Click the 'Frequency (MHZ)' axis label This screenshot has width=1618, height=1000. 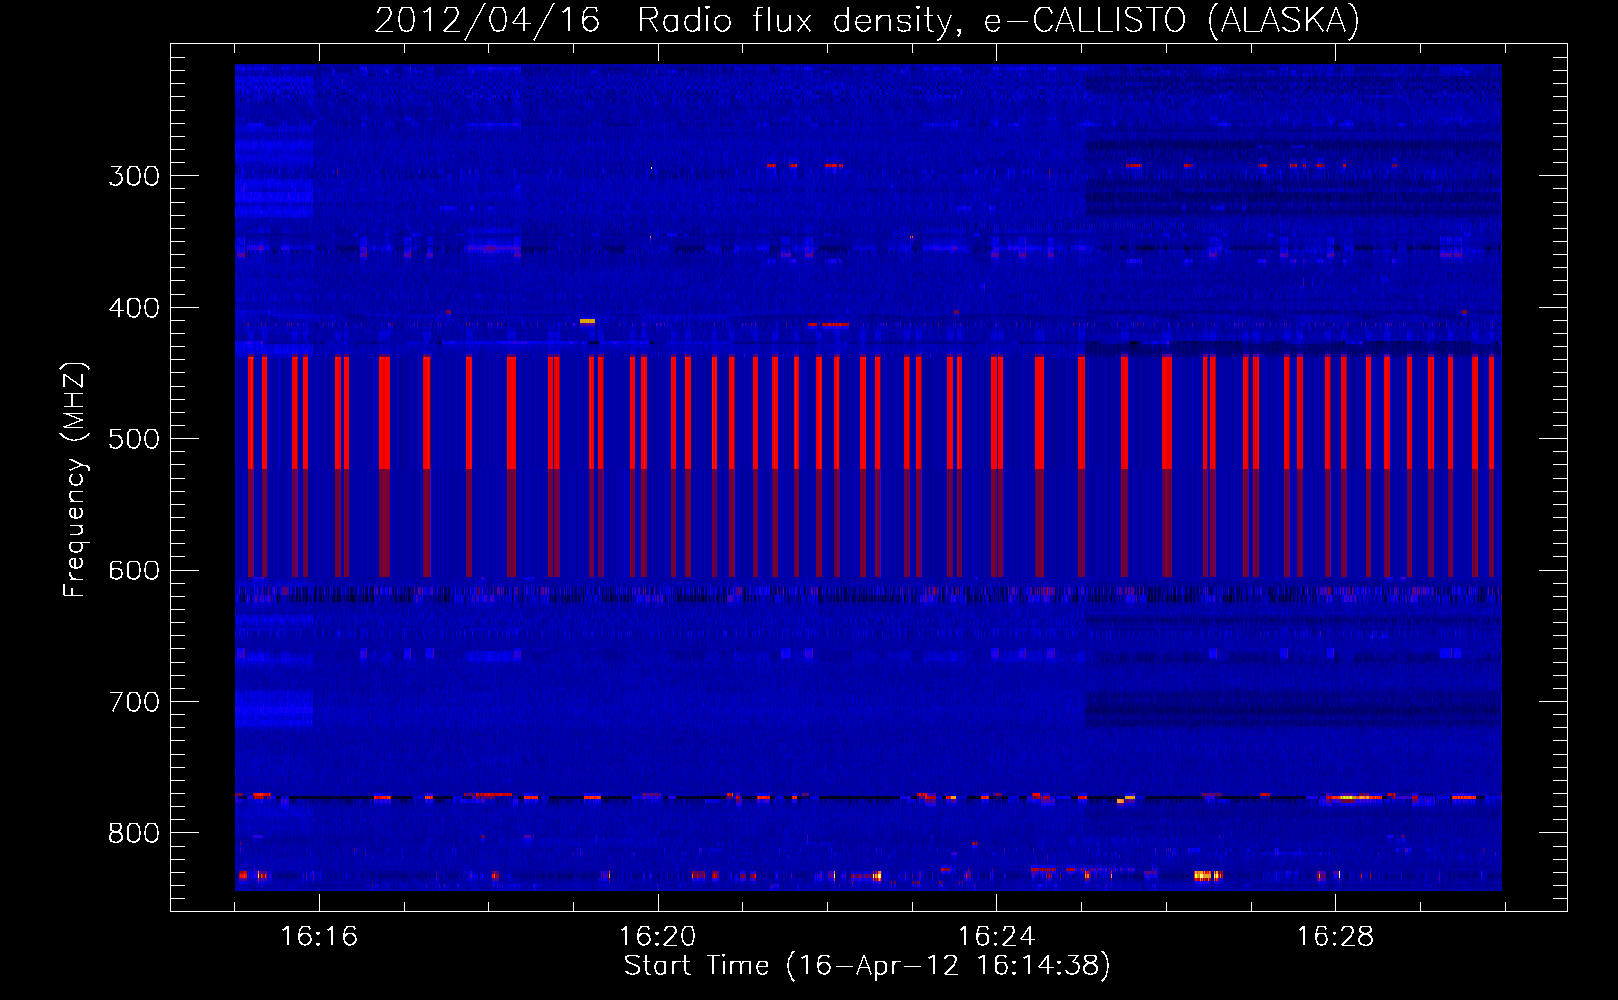coord(75,480)
